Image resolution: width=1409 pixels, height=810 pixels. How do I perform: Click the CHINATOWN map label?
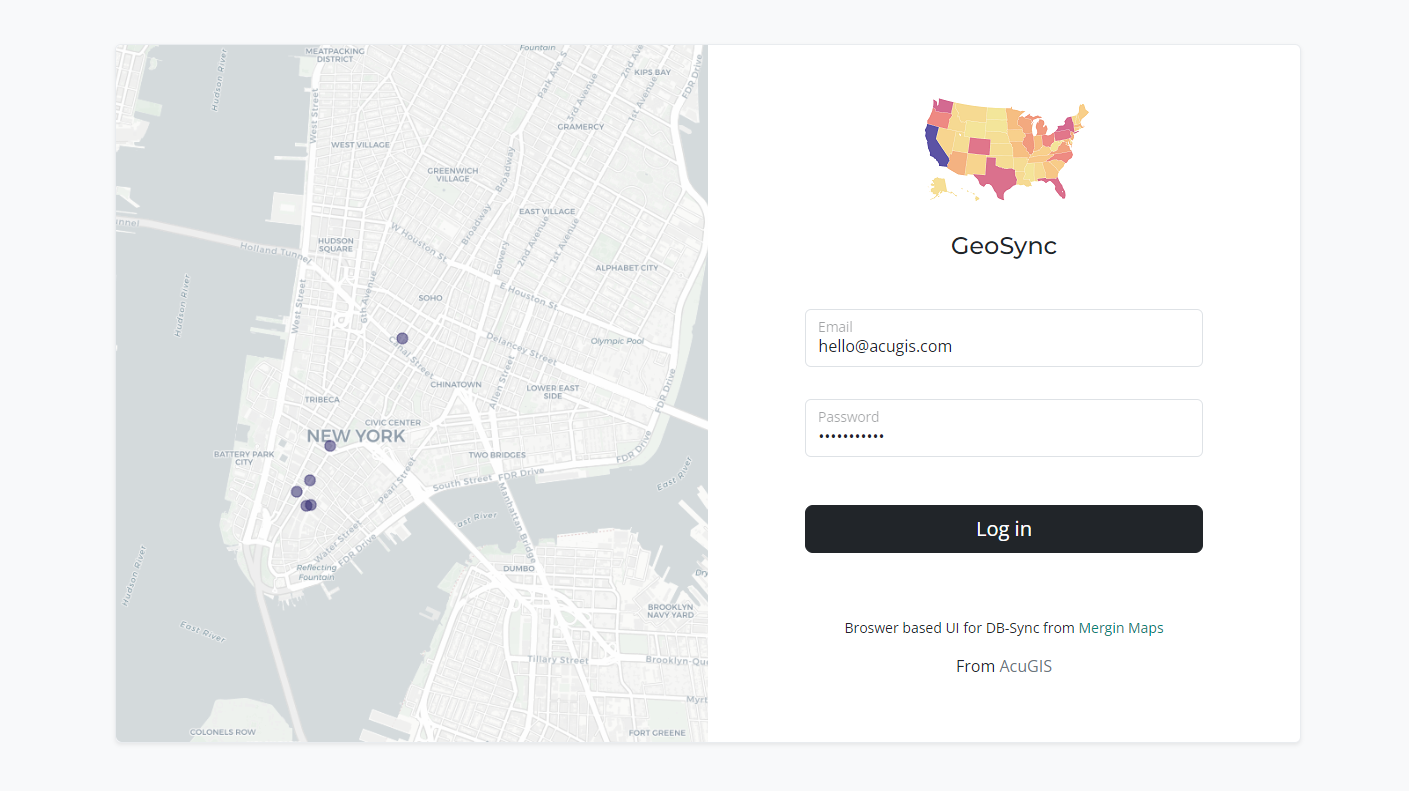tap(456, 384)
